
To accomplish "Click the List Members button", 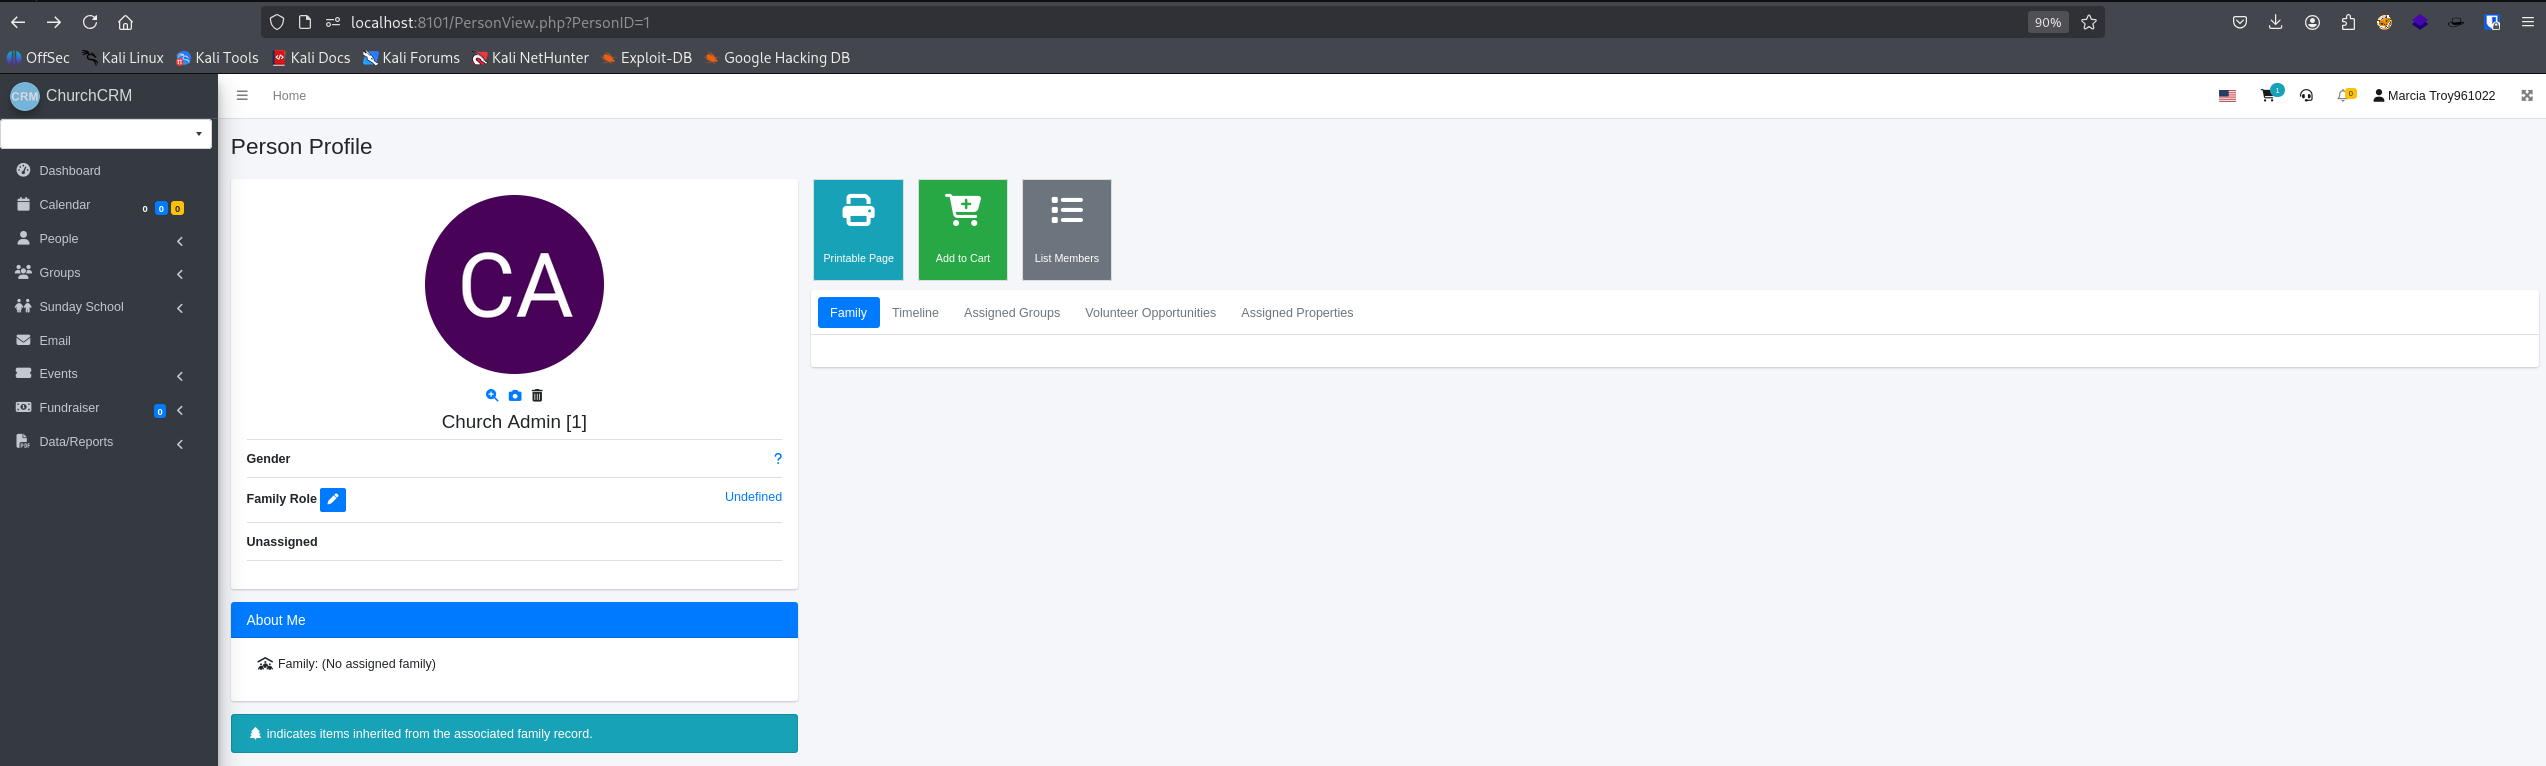I will tap(1067, 230).
